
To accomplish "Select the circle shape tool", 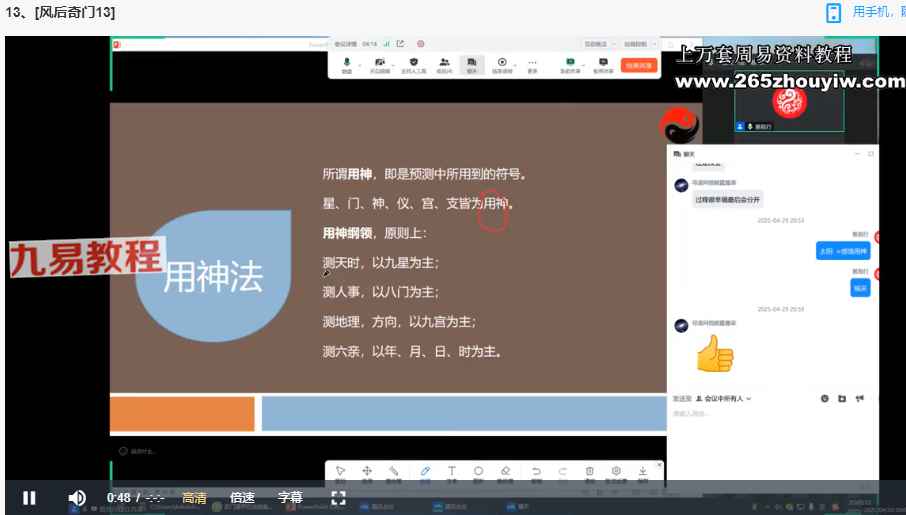I will [x=478, y=472].
